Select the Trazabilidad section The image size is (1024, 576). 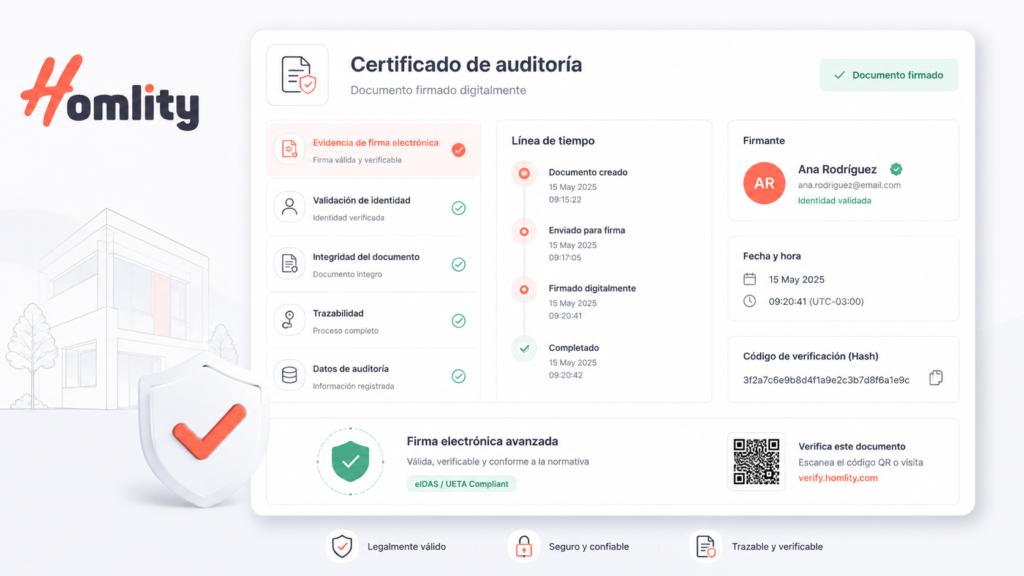coord(373,321)
